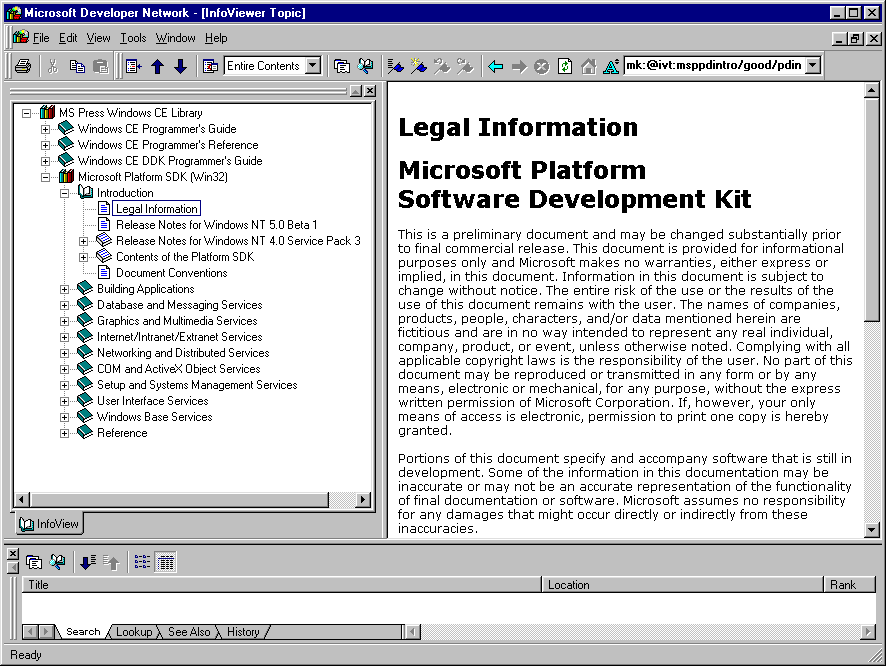Open the address field dropdown arrow
The height and width of the screenshot is (666, 886).
pos(813,66)
